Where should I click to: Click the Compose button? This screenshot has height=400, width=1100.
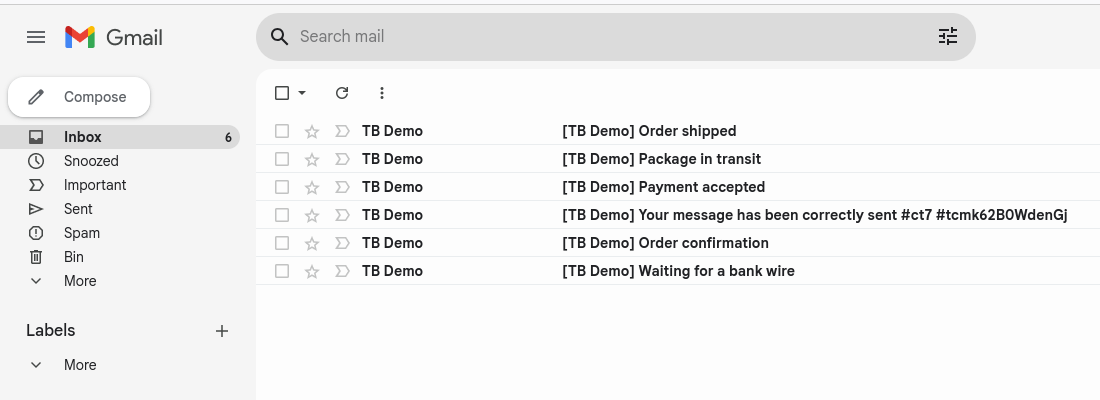(x=79, y=97)
